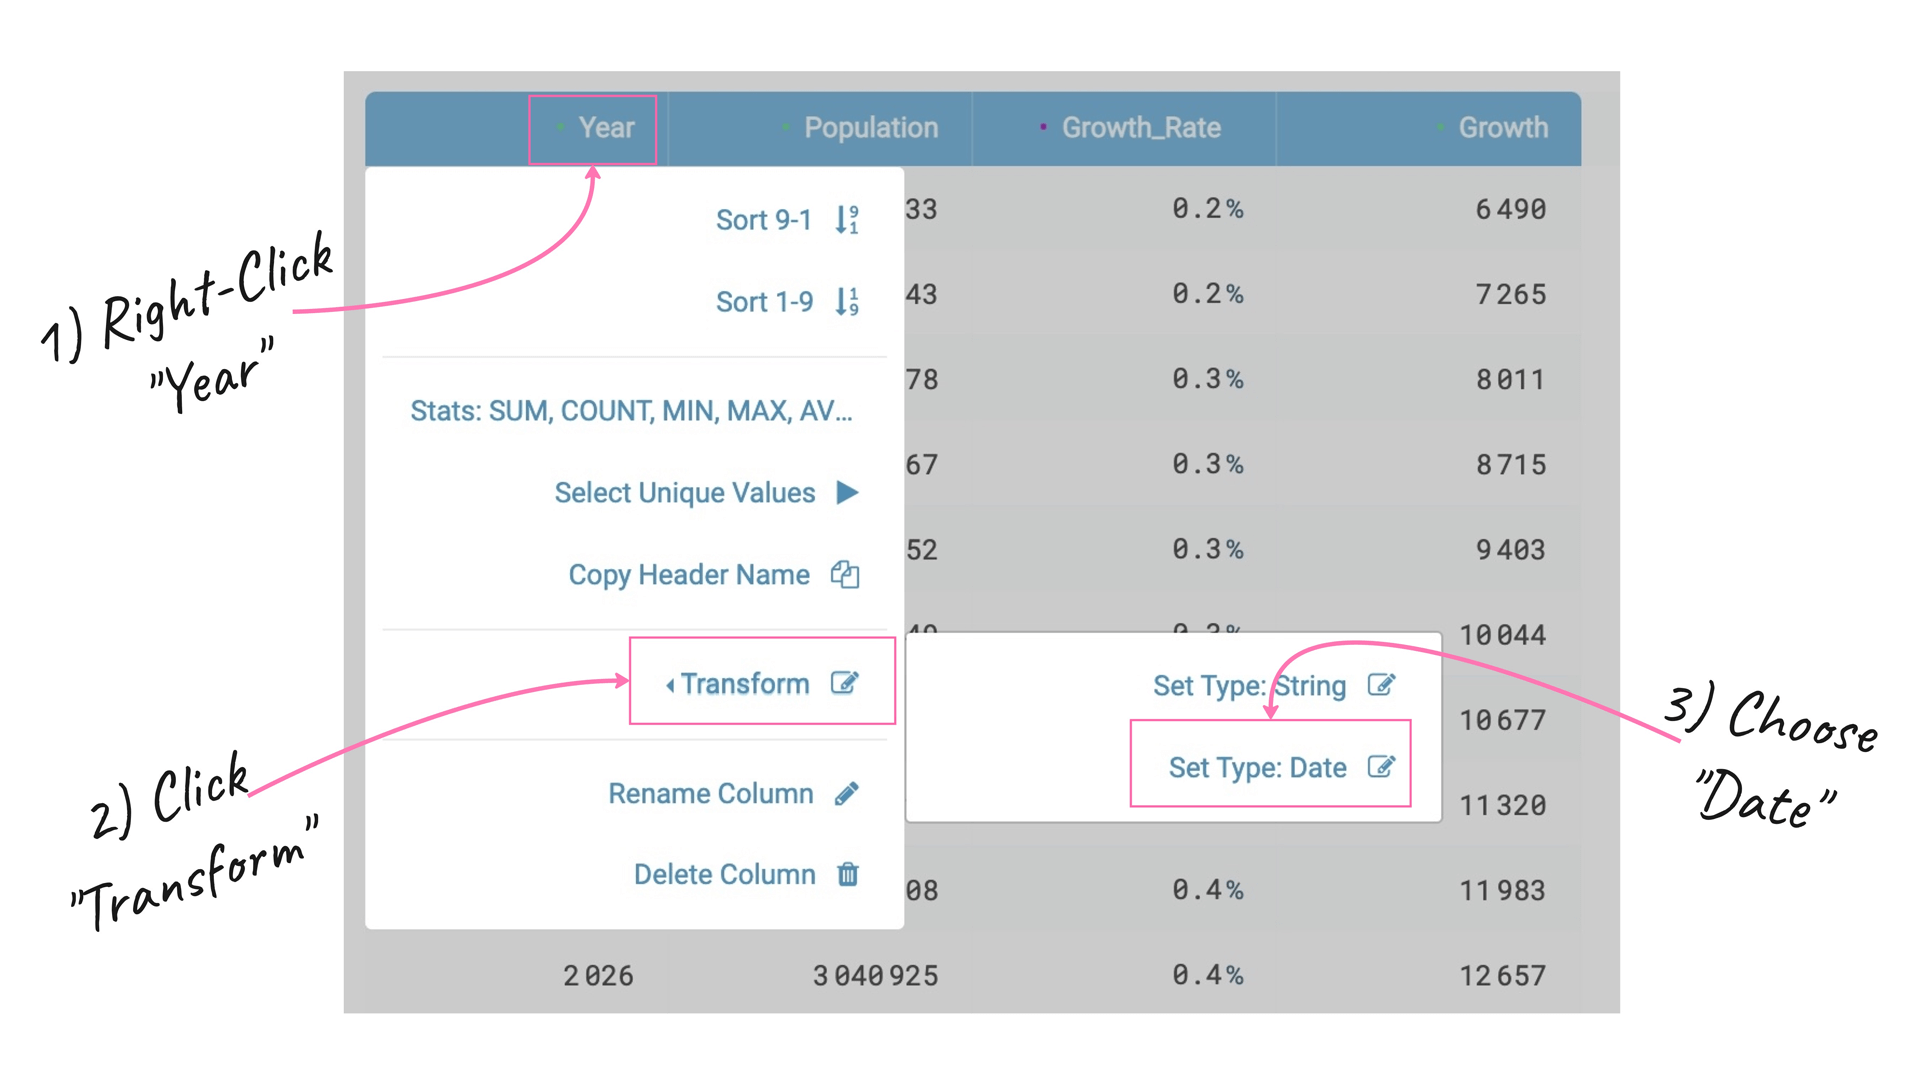Click the trash icon for Delete Column
Screen dimensions: 1920x1080
(848, 874)
